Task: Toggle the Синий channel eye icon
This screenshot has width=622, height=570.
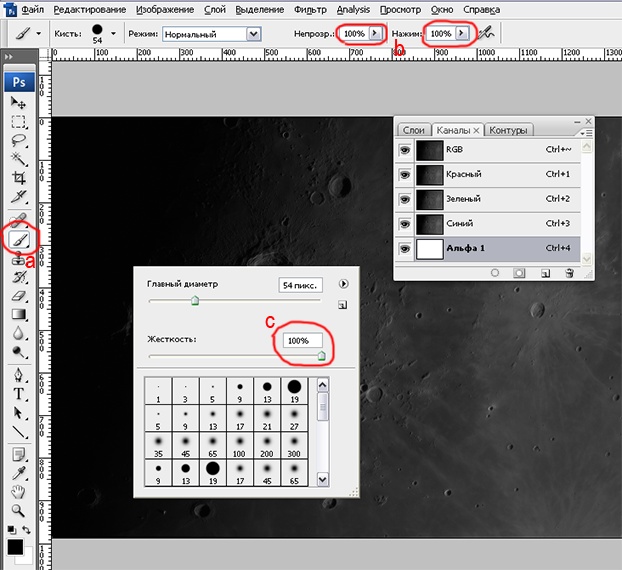Action: pyautogui.click(x=405, y=223)
